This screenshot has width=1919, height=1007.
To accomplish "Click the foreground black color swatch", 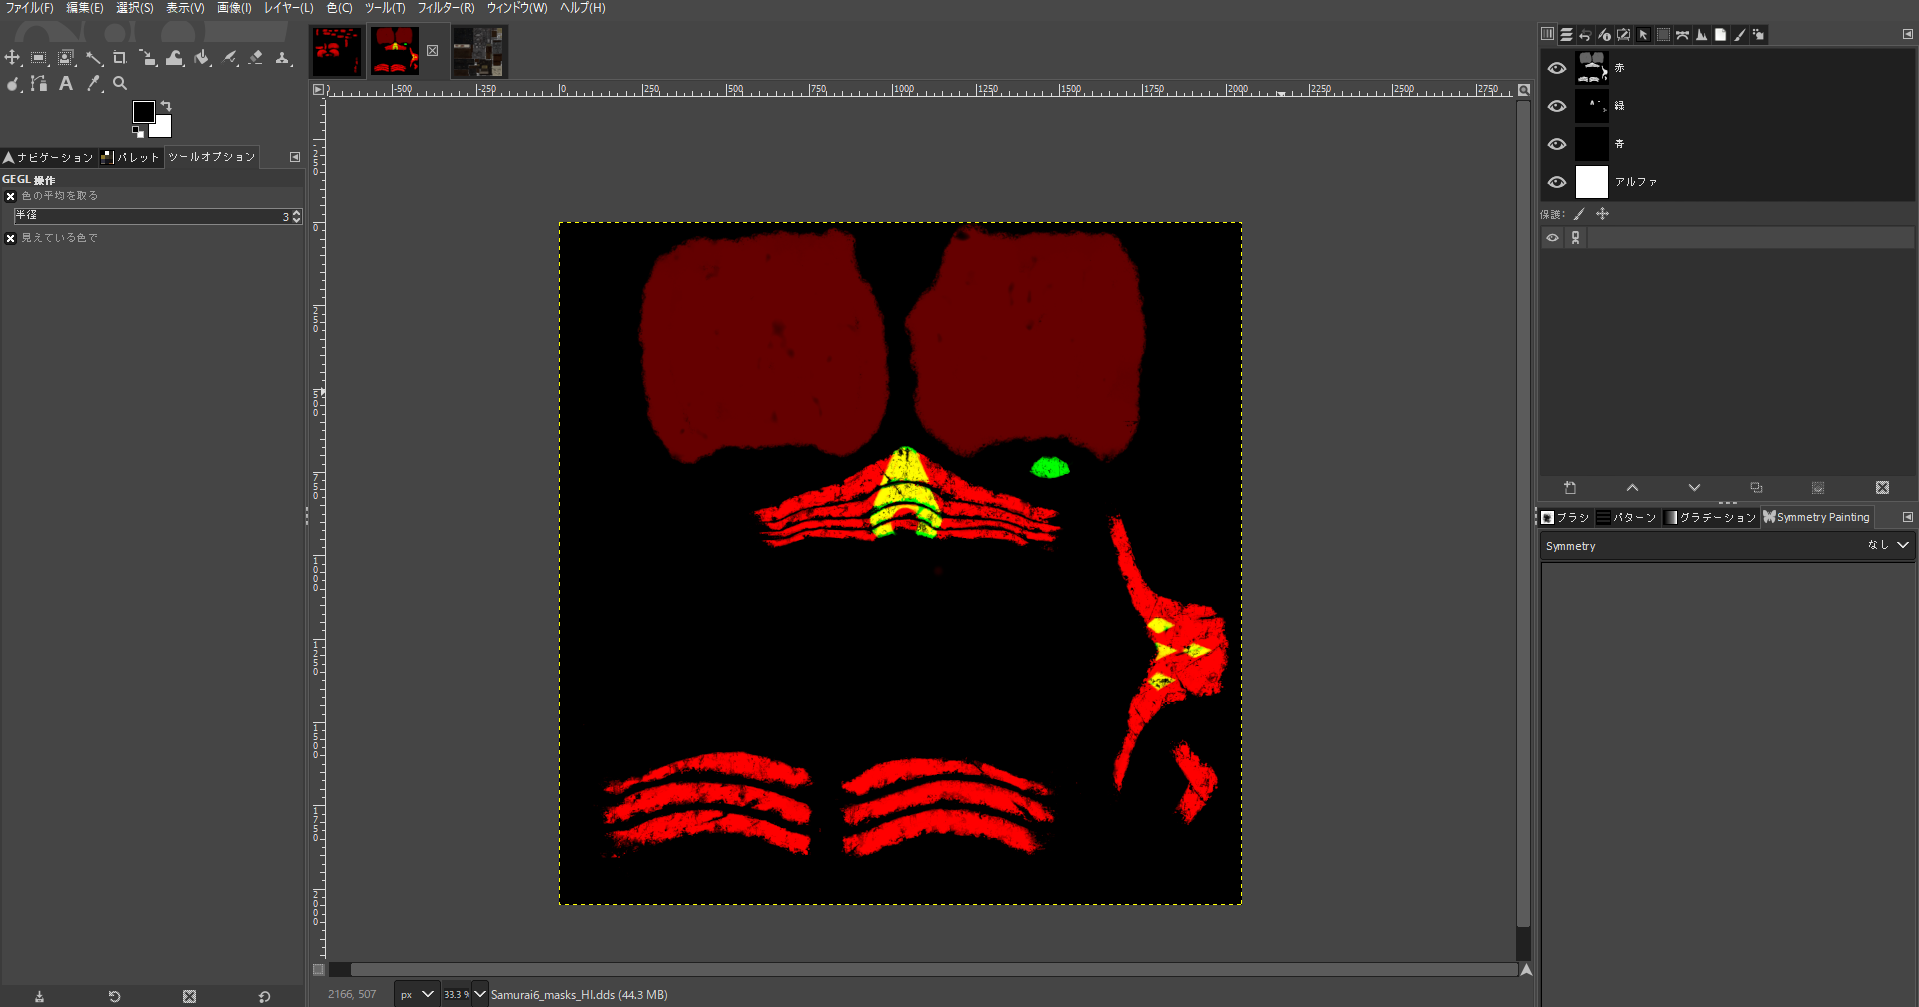I will click(143, 111).
